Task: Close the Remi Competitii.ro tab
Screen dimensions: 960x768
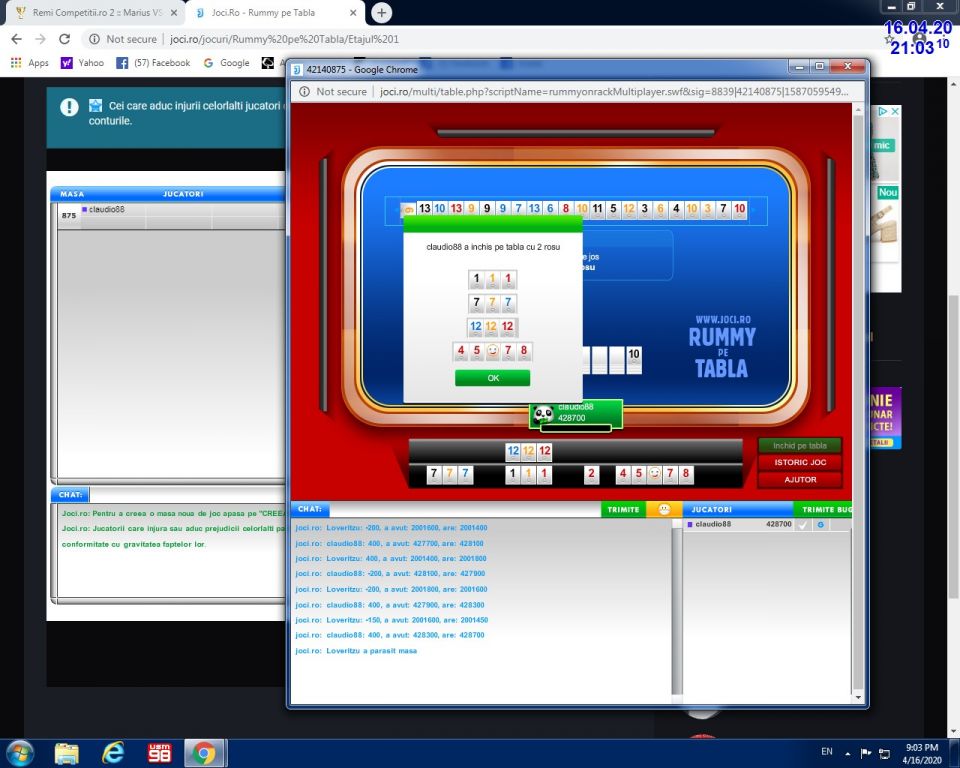Action: click(173, 13)
